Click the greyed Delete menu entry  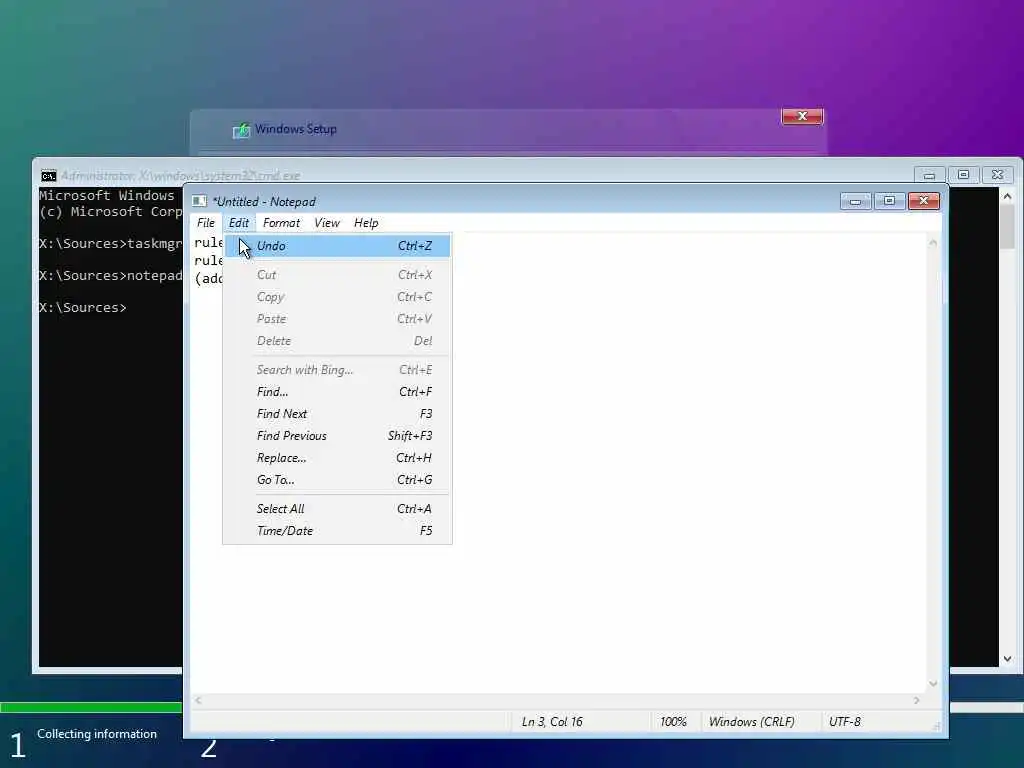point(338,341)
